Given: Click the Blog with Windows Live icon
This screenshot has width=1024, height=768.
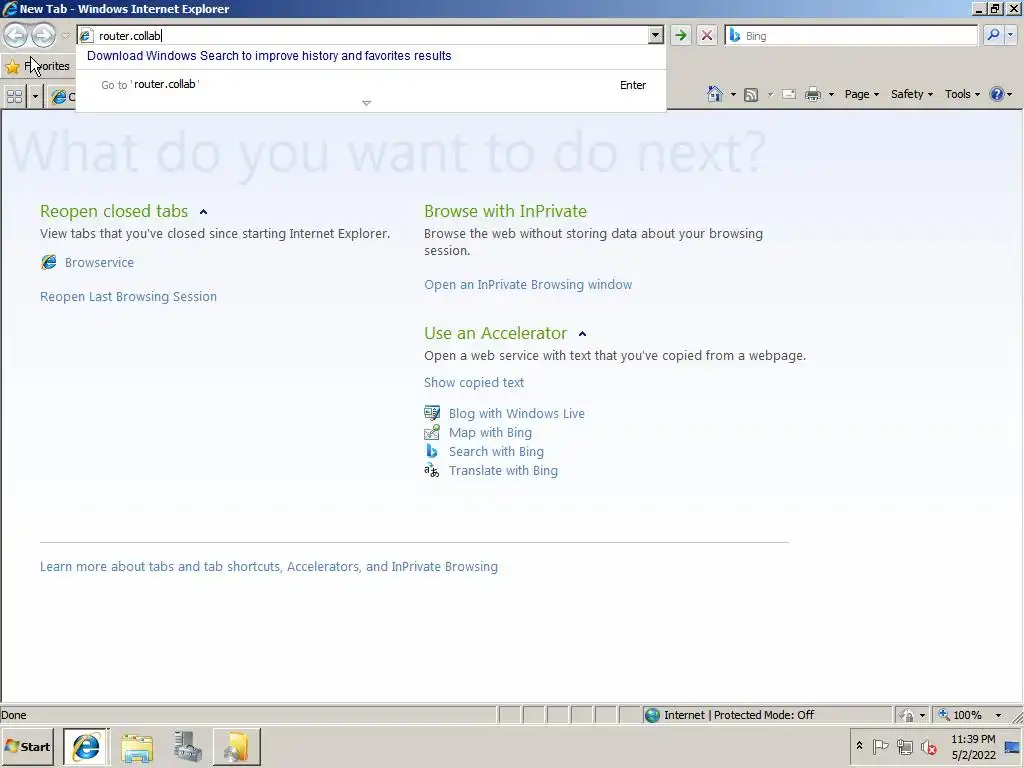Looking at the screenshot, I should (432, 413).
